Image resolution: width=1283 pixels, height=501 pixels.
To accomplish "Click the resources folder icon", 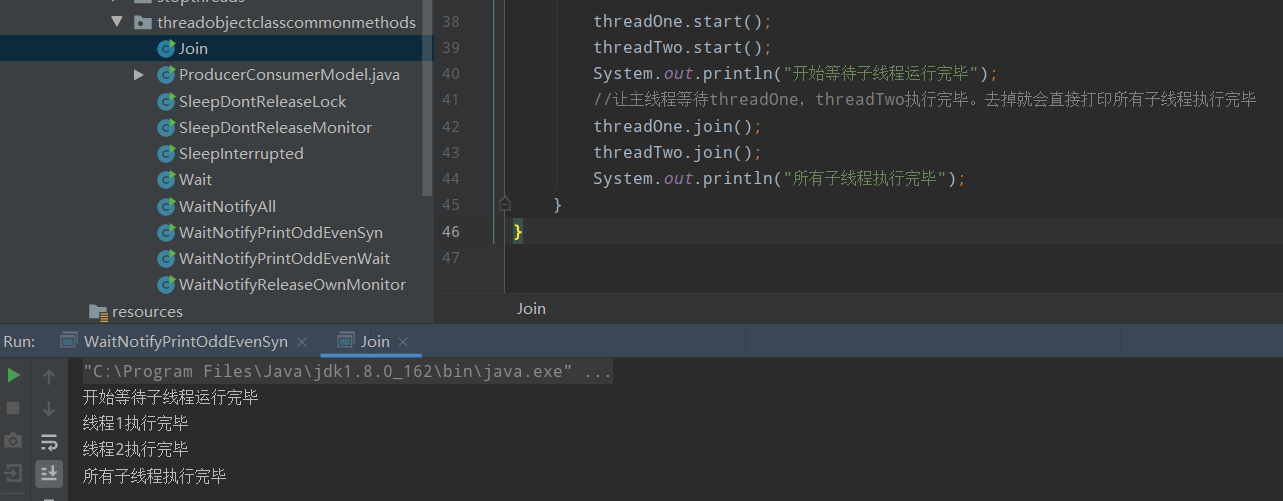I will pos(98,311).
